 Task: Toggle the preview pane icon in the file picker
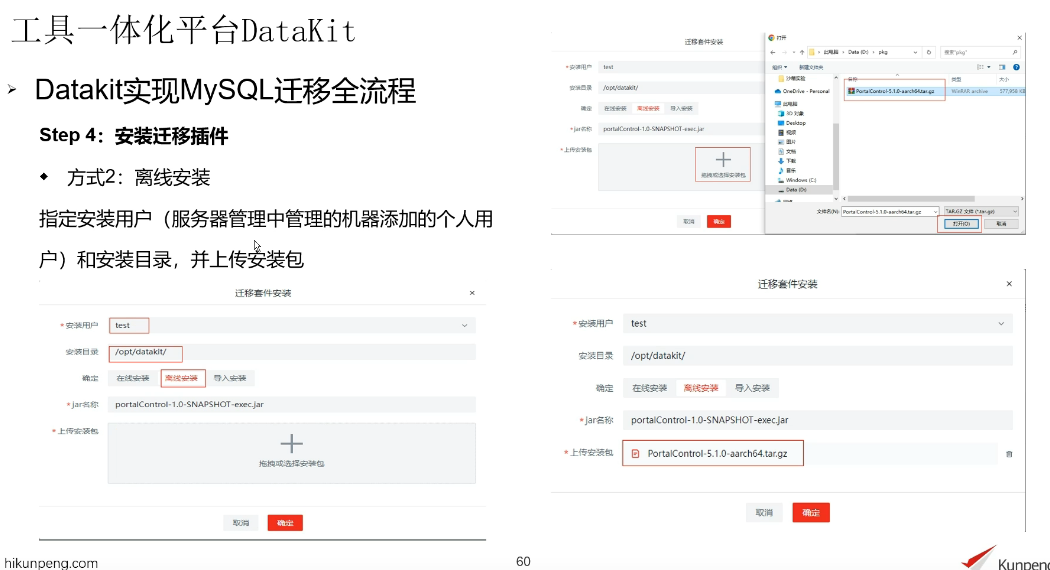coord(1002,67)
